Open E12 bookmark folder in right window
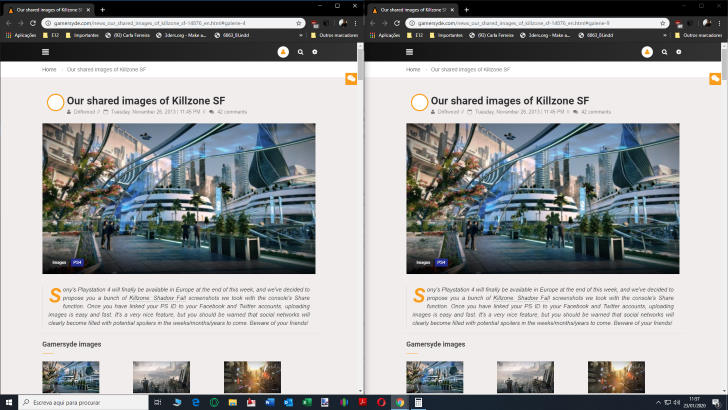 415,35
